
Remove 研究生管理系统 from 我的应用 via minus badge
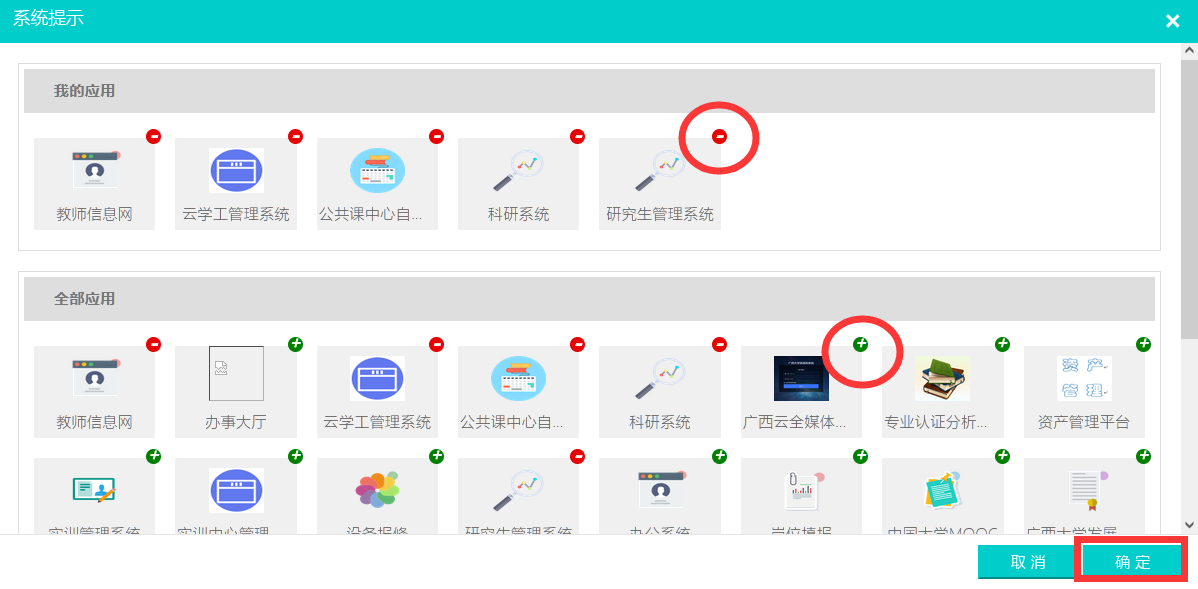pyautogui.click(x=719, y=136)
